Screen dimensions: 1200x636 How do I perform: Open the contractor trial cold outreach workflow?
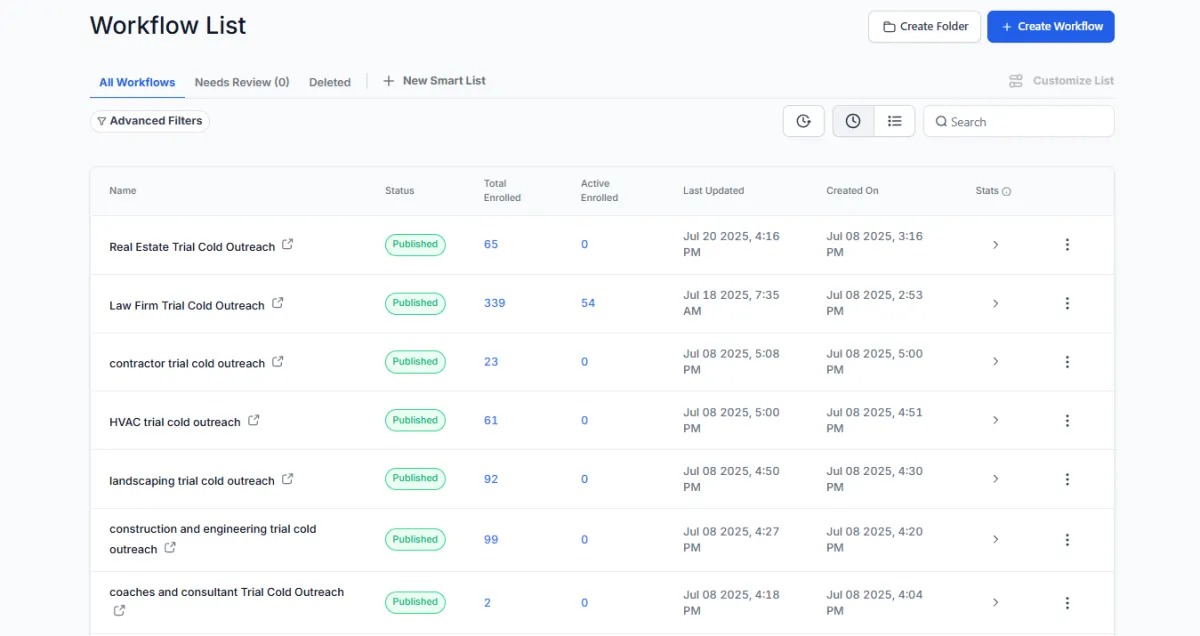pos(187,364)
